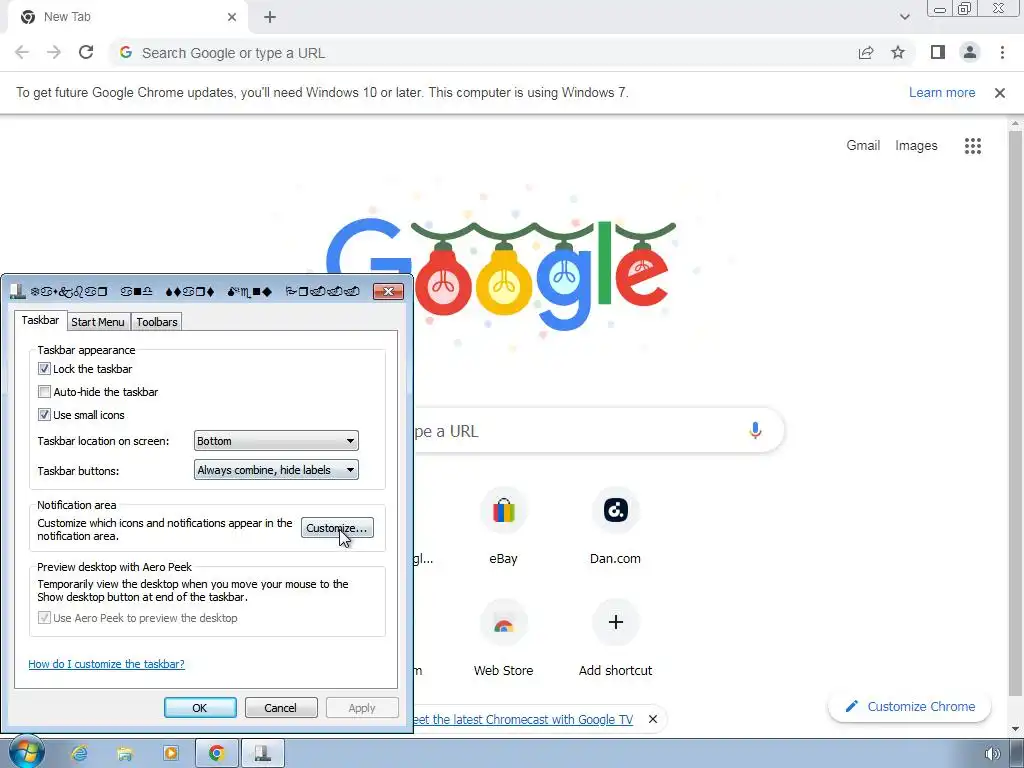Click Customize notification area button
Image resolution: width=1024 pixels, height=768 pixels.
[x=337, y=528]
